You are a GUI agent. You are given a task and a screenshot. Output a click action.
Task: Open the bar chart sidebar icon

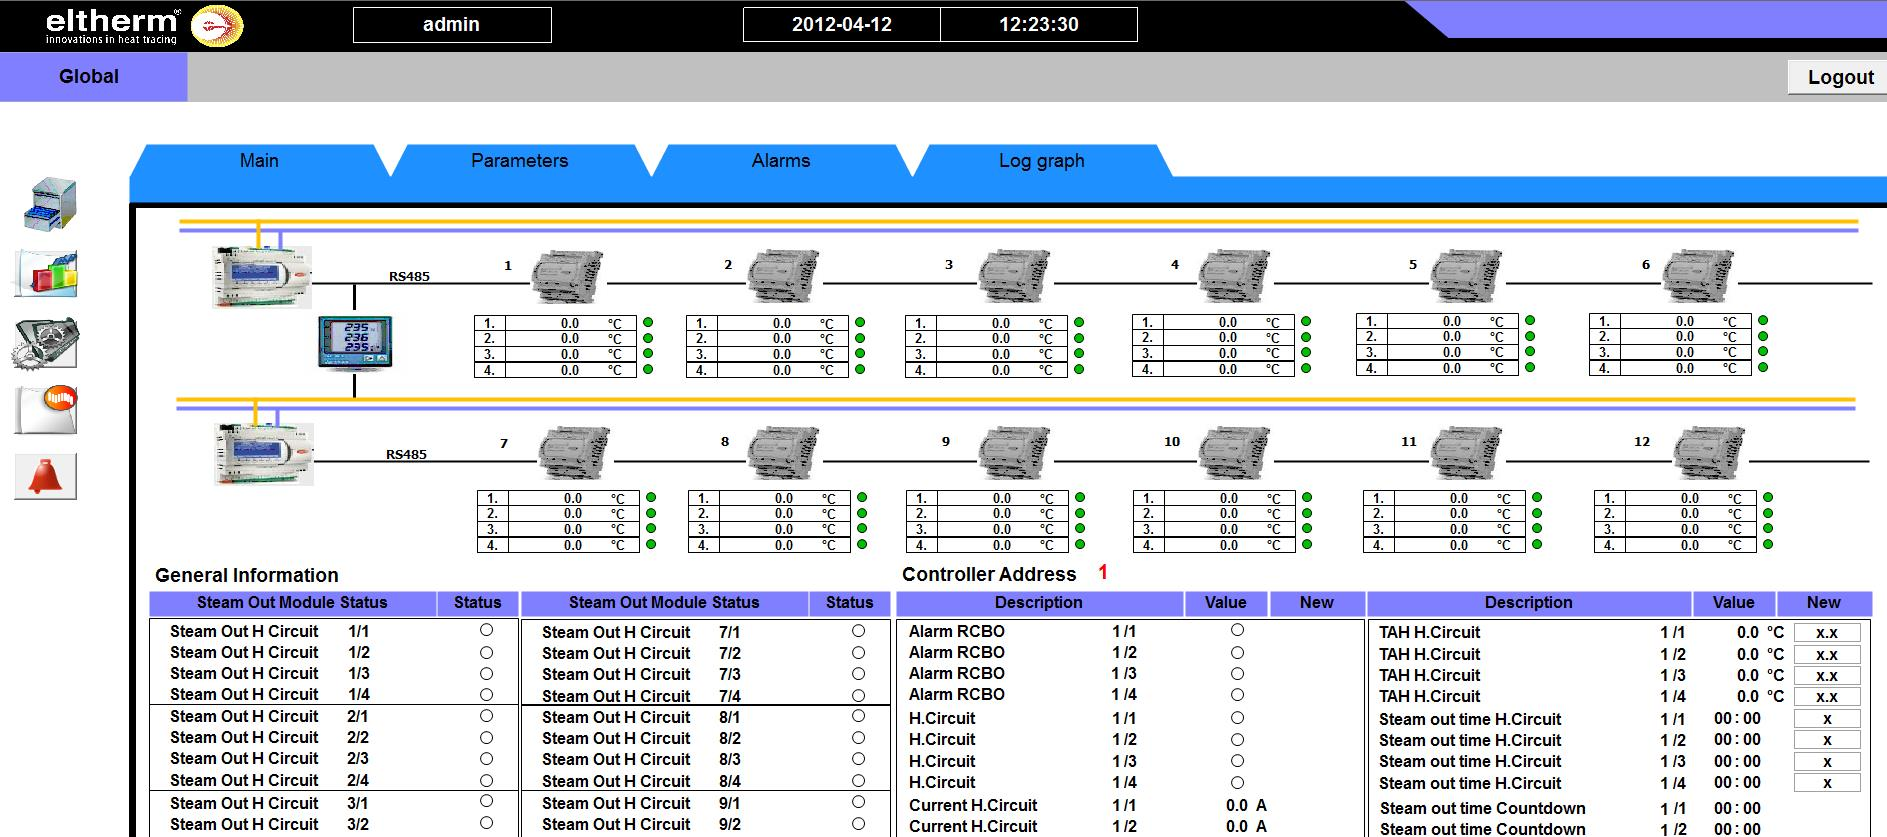click(46, 273)
